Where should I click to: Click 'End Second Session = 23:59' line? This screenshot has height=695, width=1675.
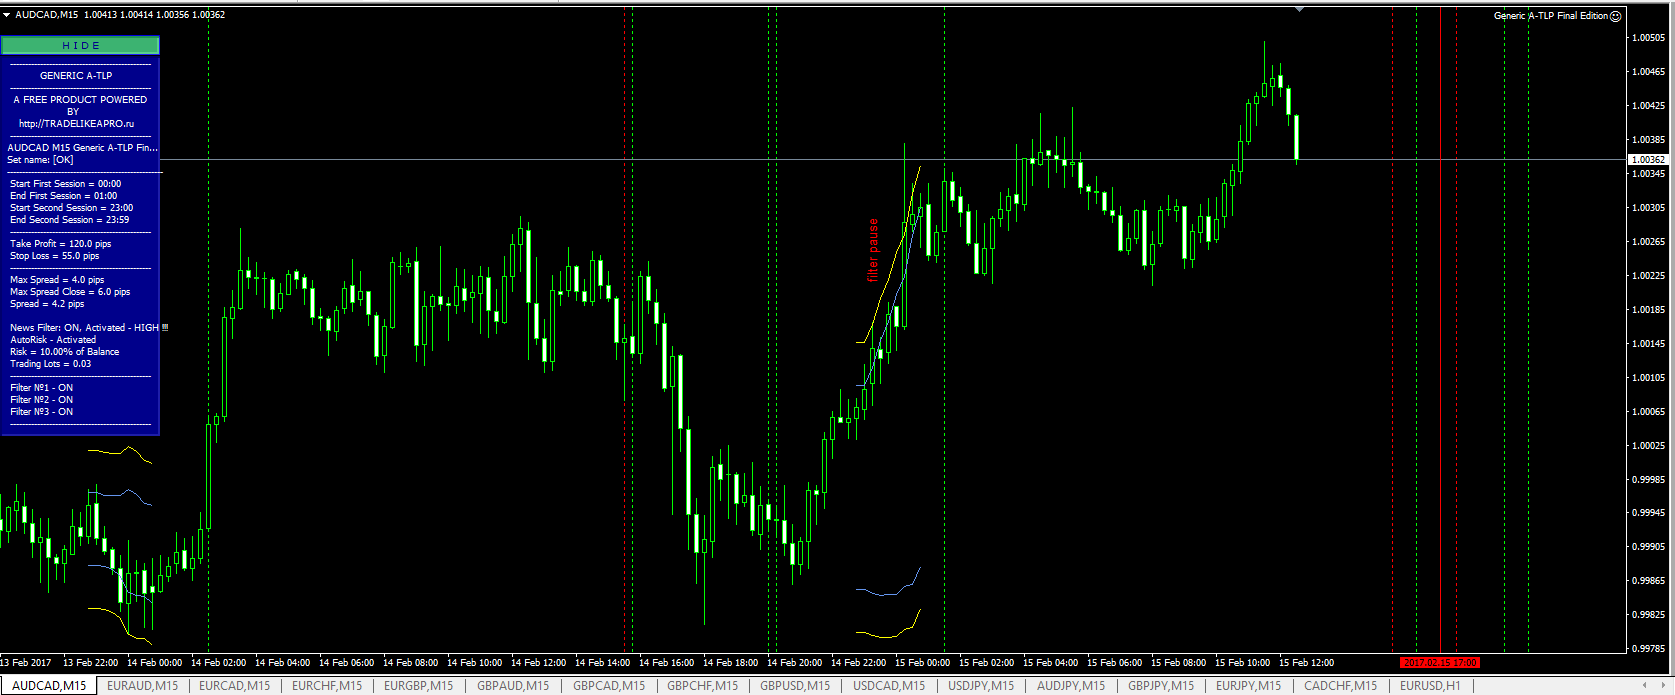[x=69, y=220]
